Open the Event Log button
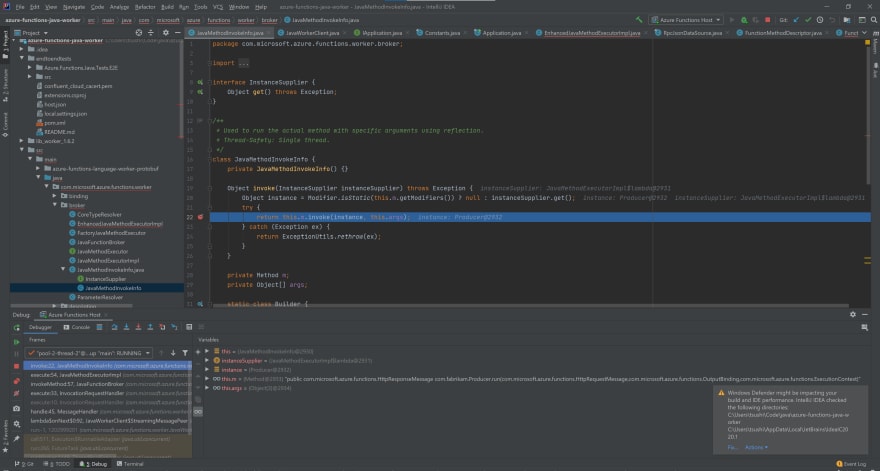 (851, 464)
